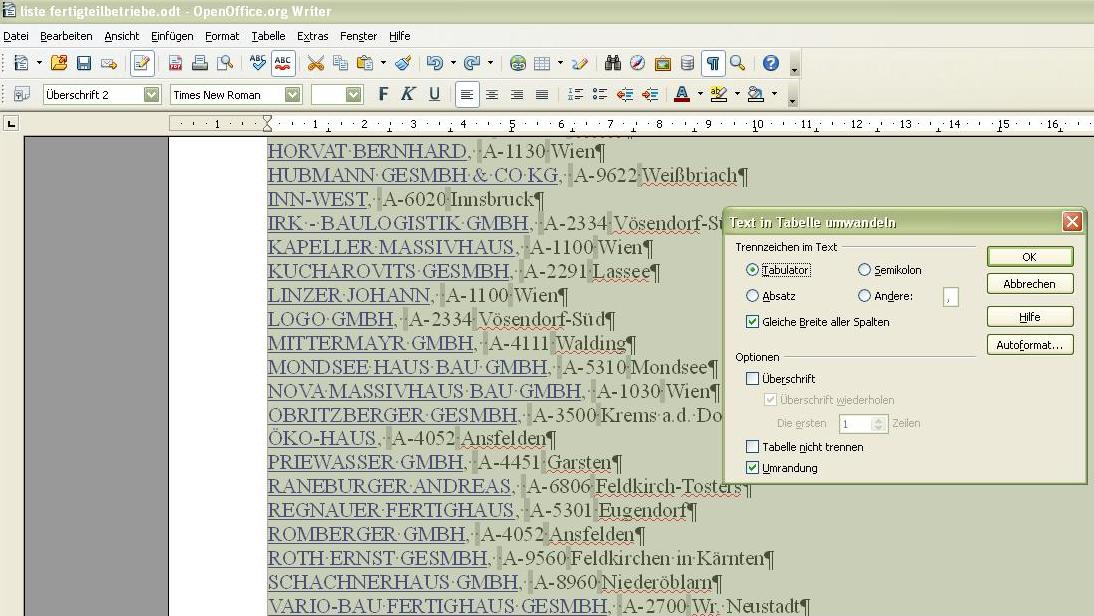Click the red font color swatch
The width and height of the screenshot is (1094, 616).
click(682, 94)
